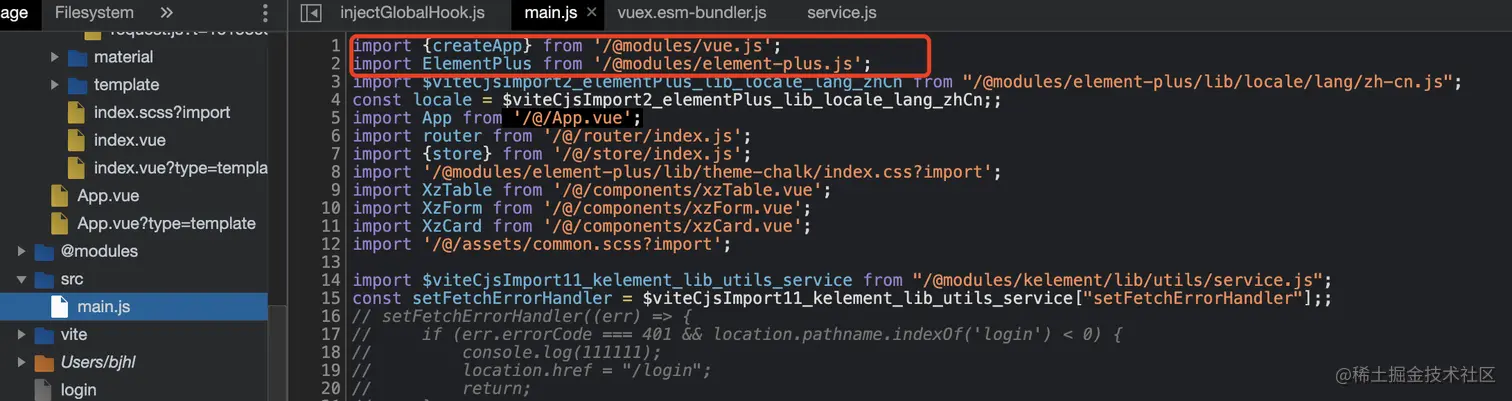Click line number 14 in the gutter

click(x=331, y=280)
